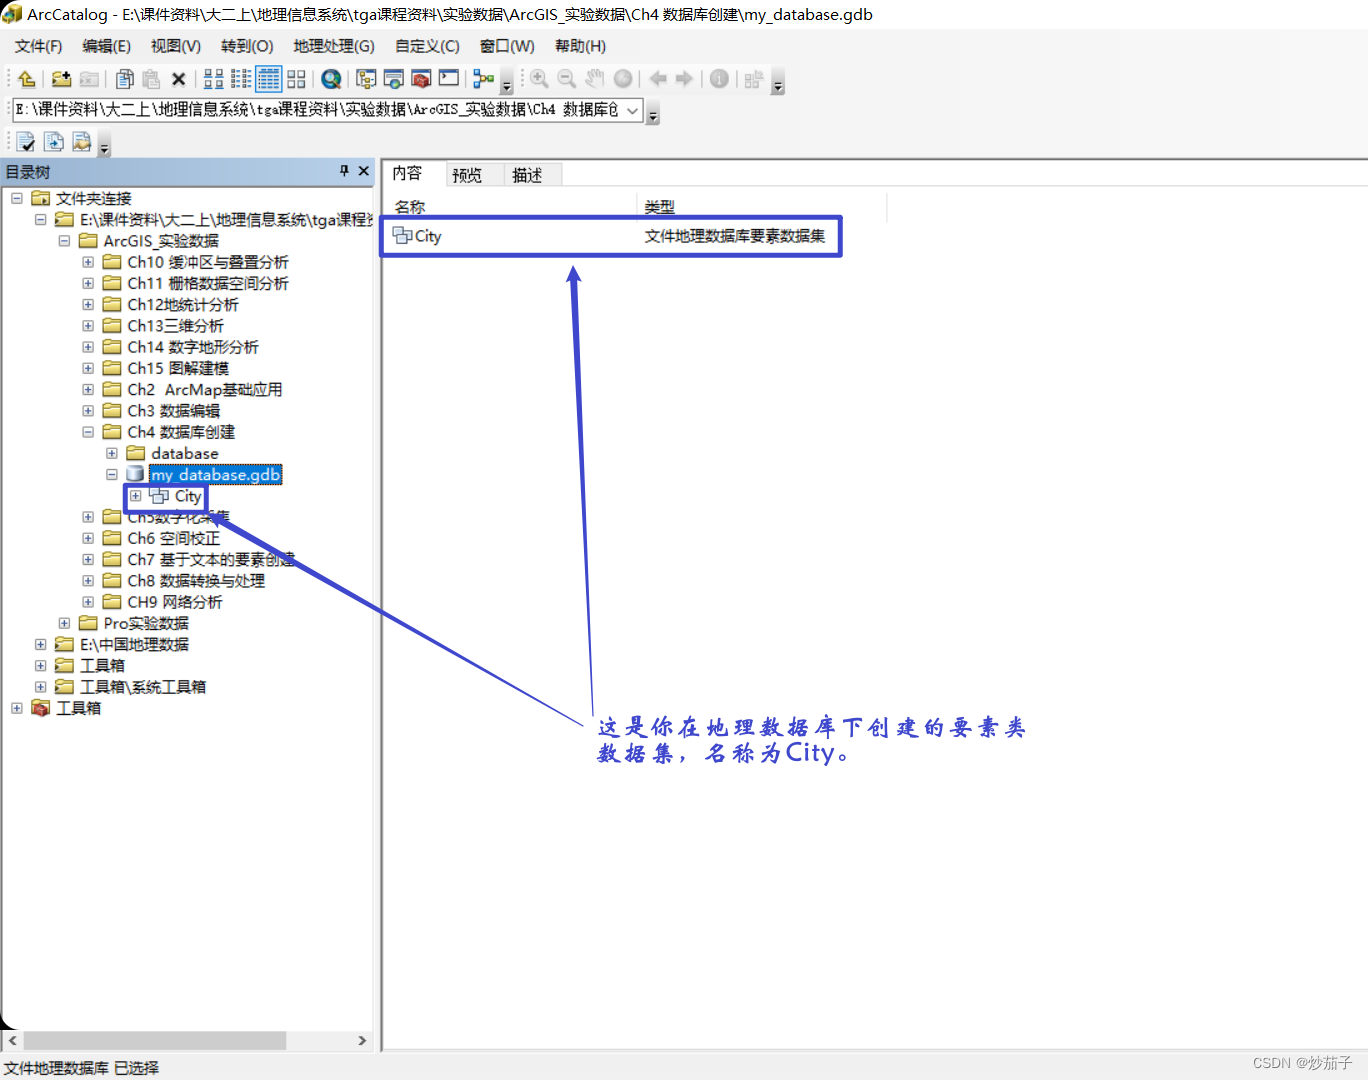Select the Zoom Out tool

566,79
